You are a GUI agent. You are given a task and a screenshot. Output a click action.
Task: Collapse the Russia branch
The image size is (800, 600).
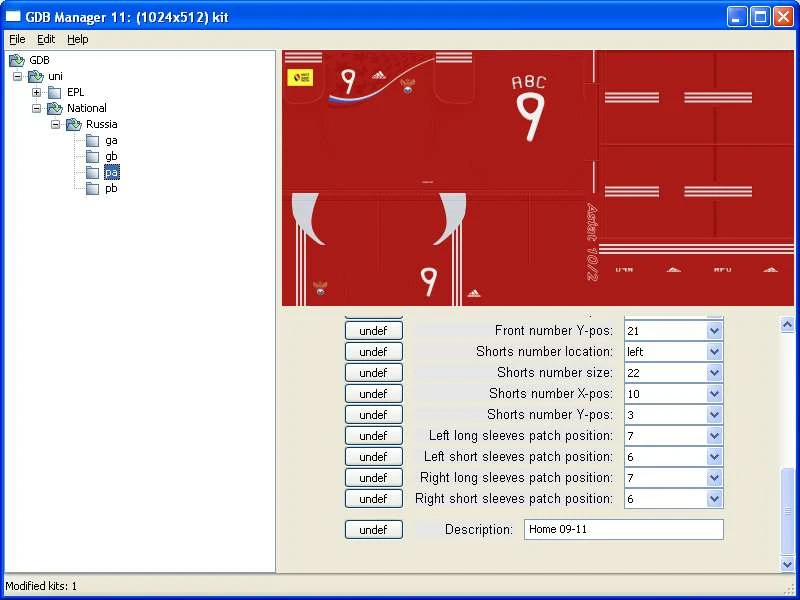[x=56, y=124]
